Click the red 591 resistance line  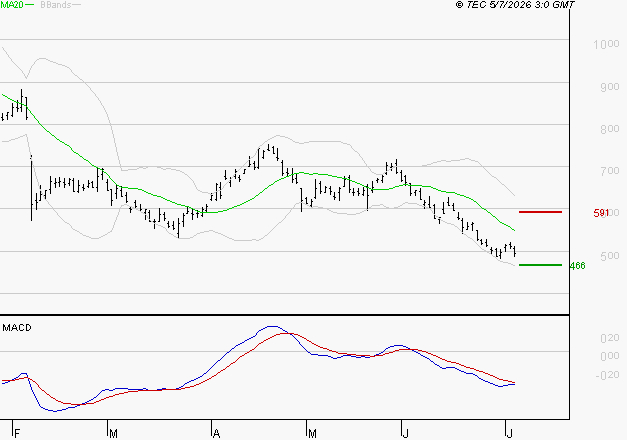[x=540, y=212]
